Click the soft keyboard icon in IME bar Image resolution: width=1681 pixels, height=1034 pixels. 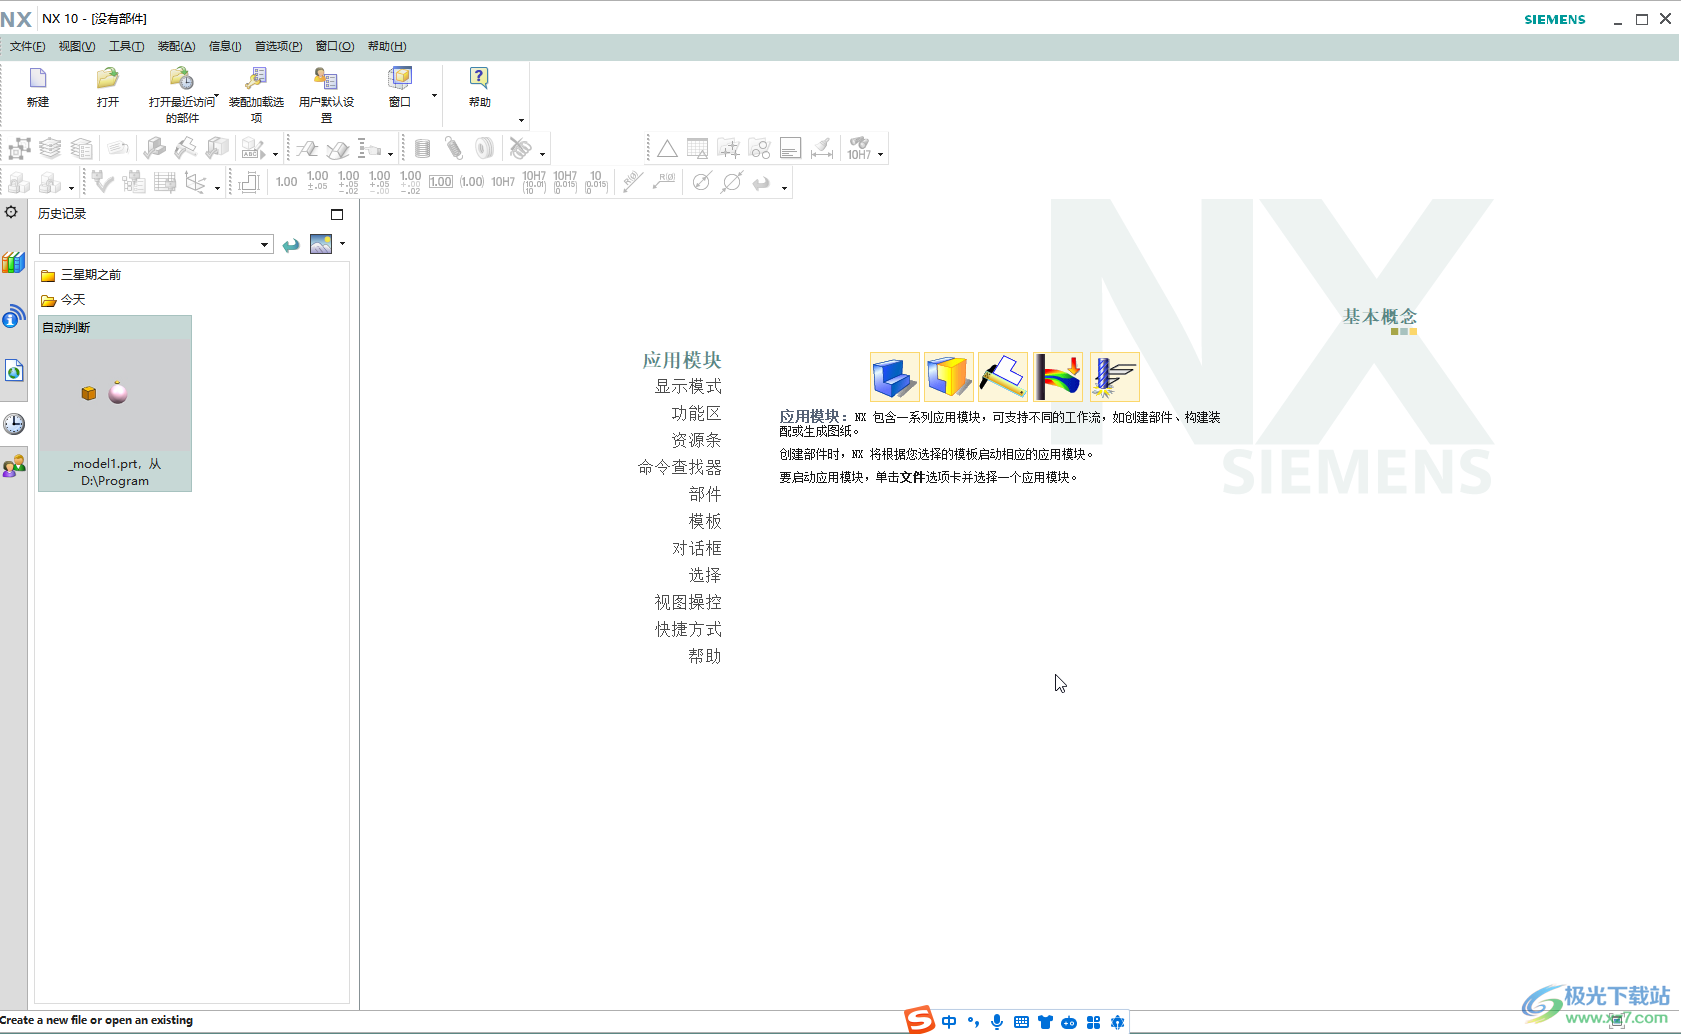tap(1021, 1022)
